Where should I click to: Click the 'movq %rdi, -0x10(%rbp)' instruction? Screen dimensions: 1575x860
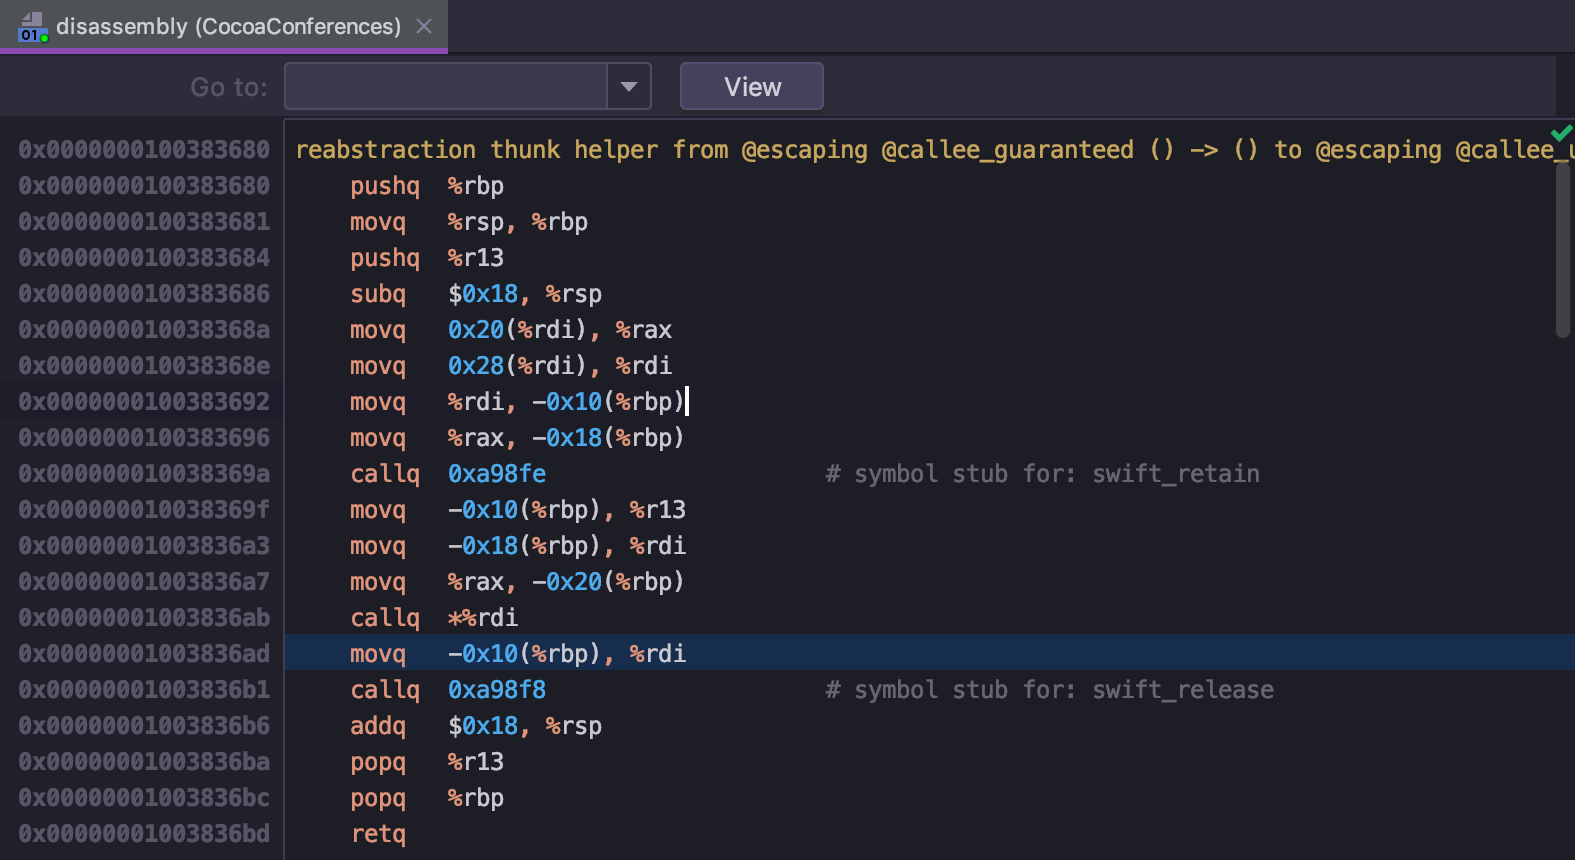[517, 402]
